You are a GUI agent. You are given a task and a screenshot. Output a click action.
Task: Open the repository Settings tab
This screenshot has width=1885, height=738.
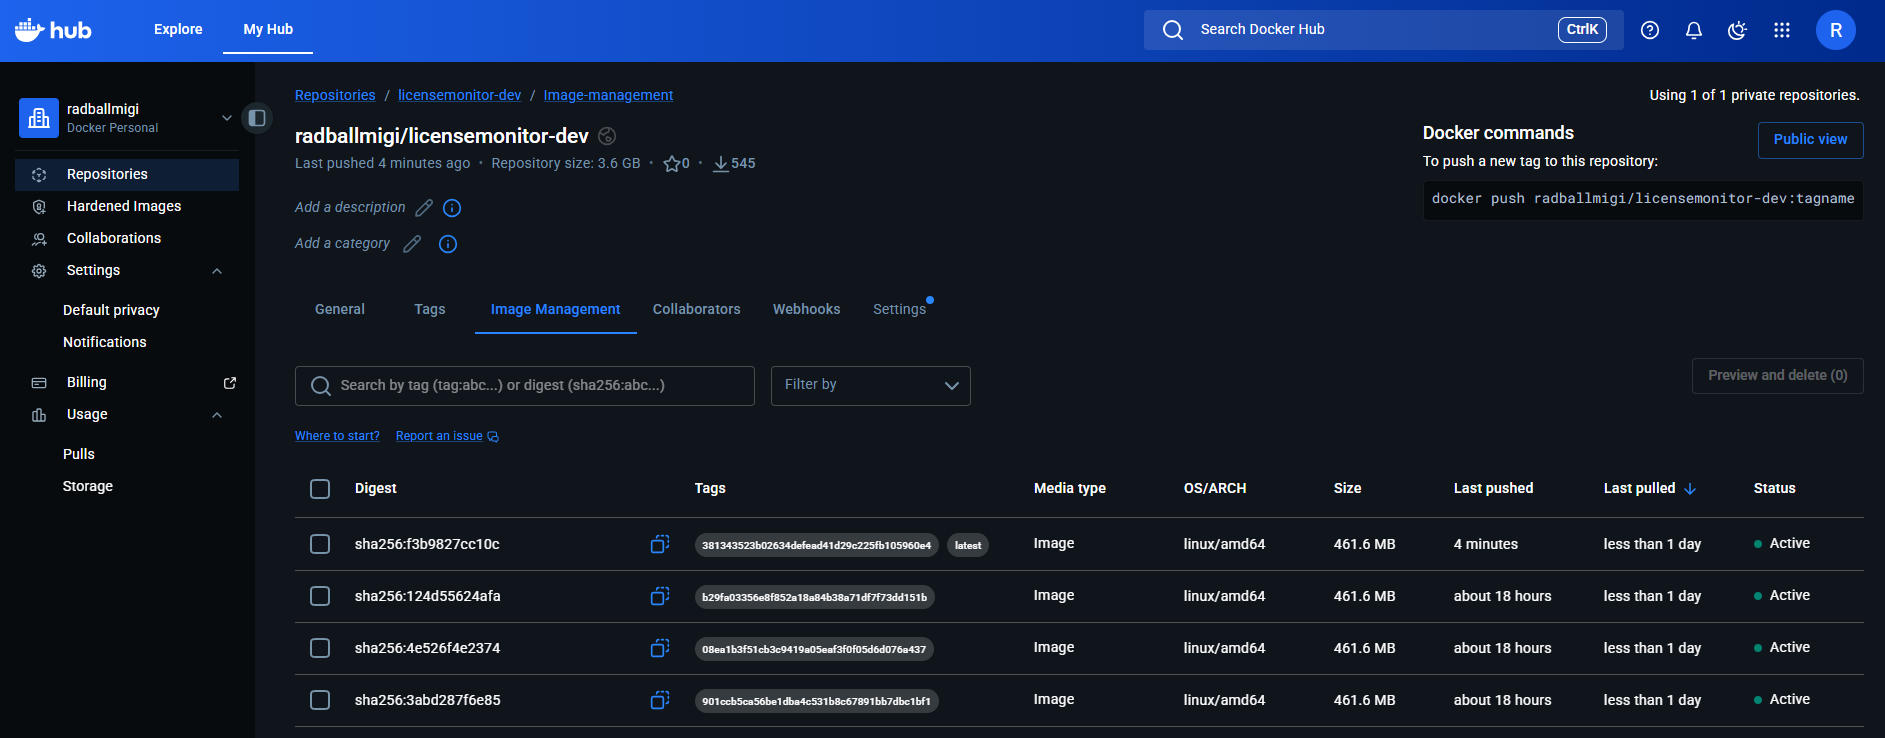click(x=900, y=309)
